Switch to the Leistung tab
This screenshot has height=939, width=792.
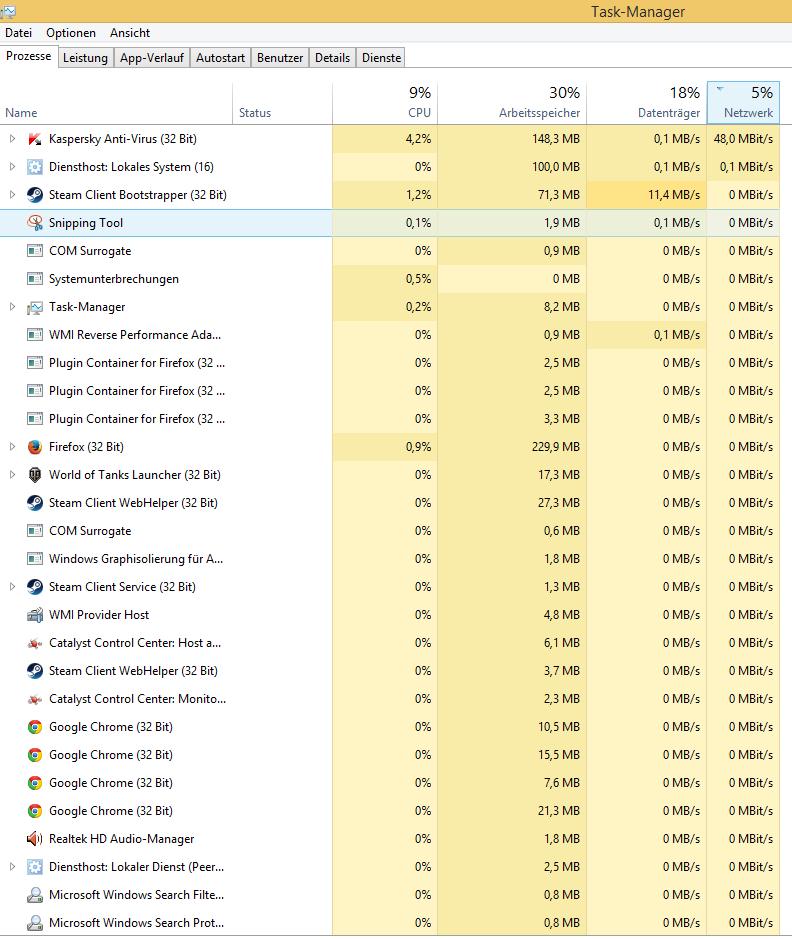pyautogui.click(x=86, y=58)
